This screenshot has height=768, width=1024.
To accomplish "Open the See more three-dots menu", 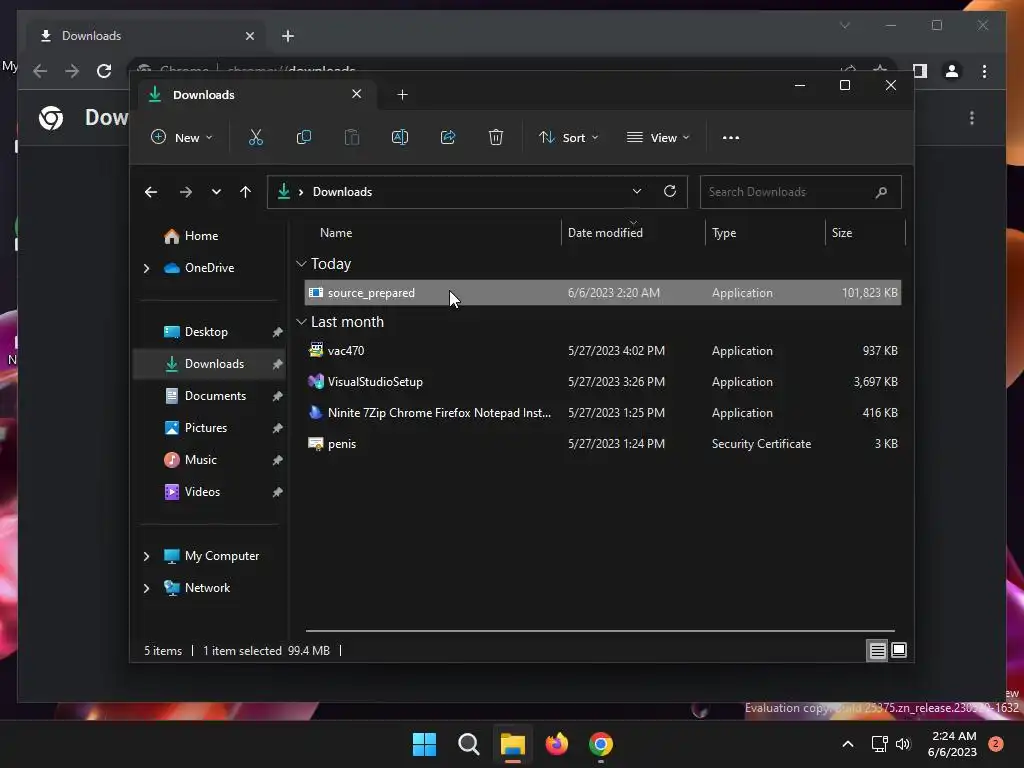I will point(731,138).
